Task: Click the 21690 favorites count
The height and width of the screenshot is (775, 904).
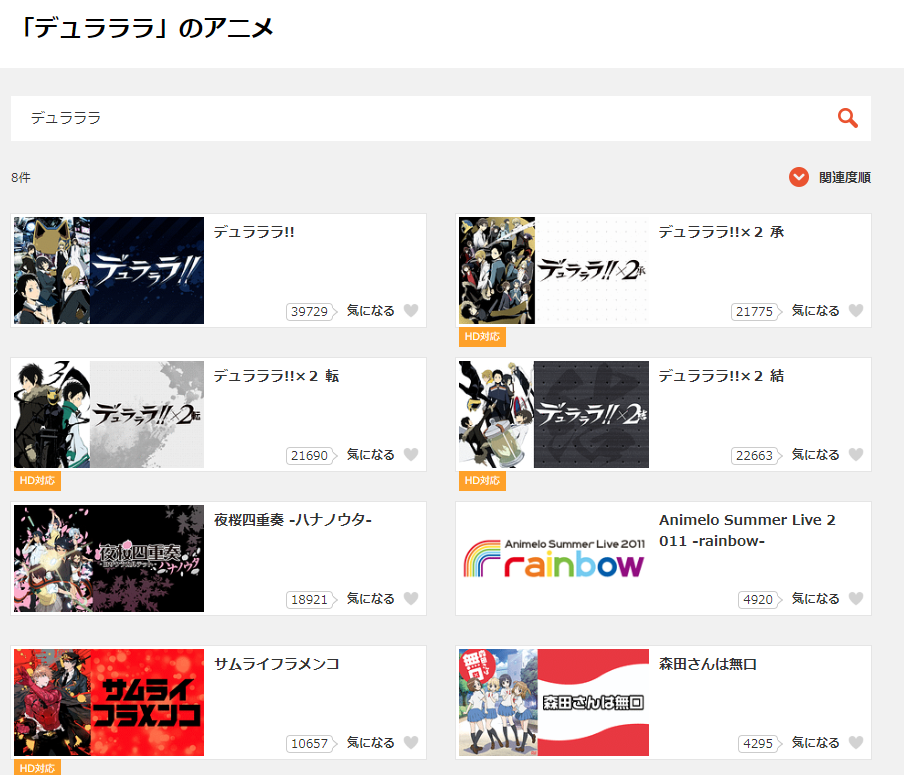Action: pyautogui.click(x=311, y=456)
